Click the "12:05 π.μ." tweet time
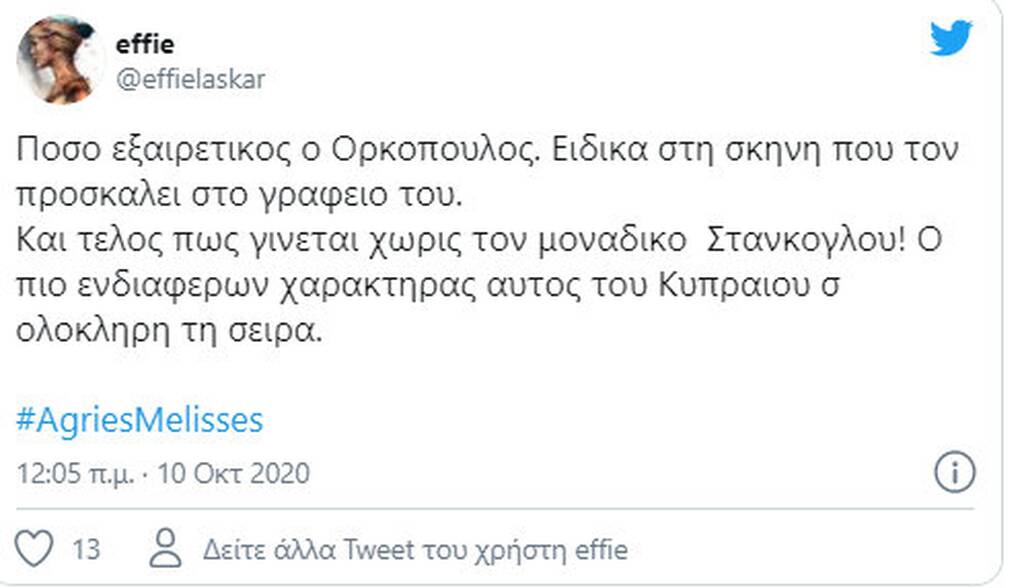This screenshot has width=1024, height=588. (x=73, y=473)
